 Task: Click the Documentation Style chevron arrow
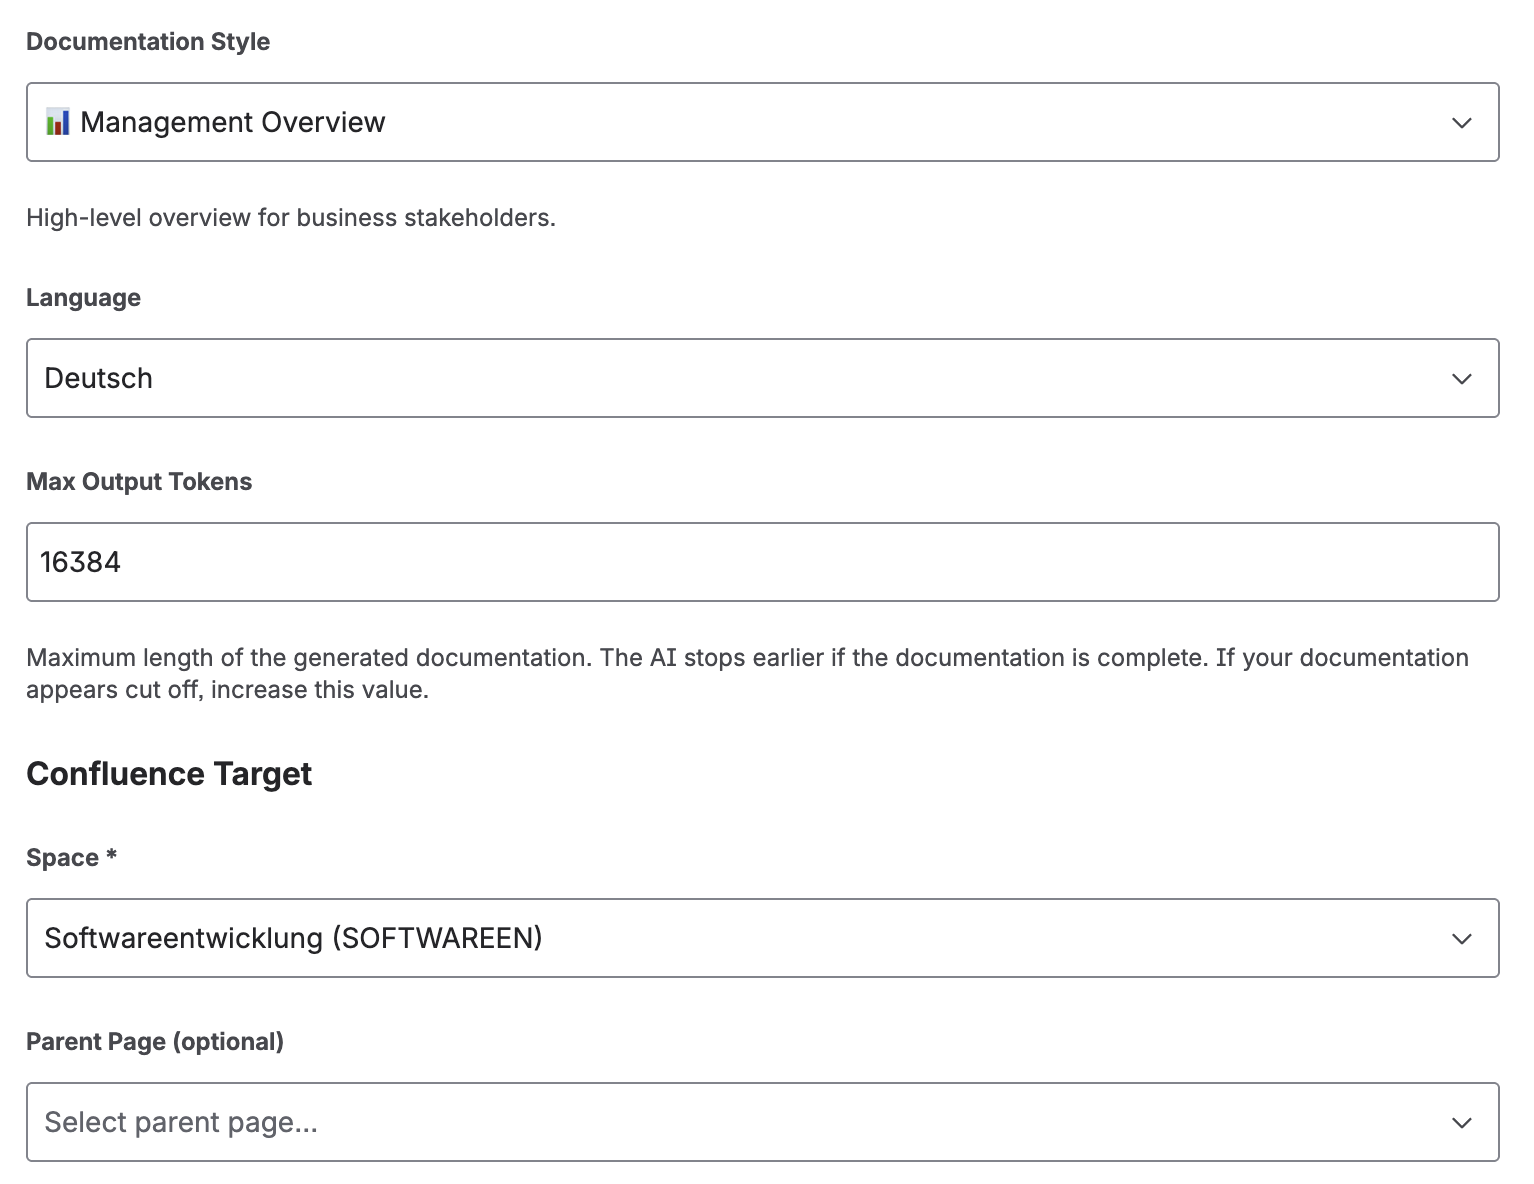pyautogui.click(x=1461, y=122)
